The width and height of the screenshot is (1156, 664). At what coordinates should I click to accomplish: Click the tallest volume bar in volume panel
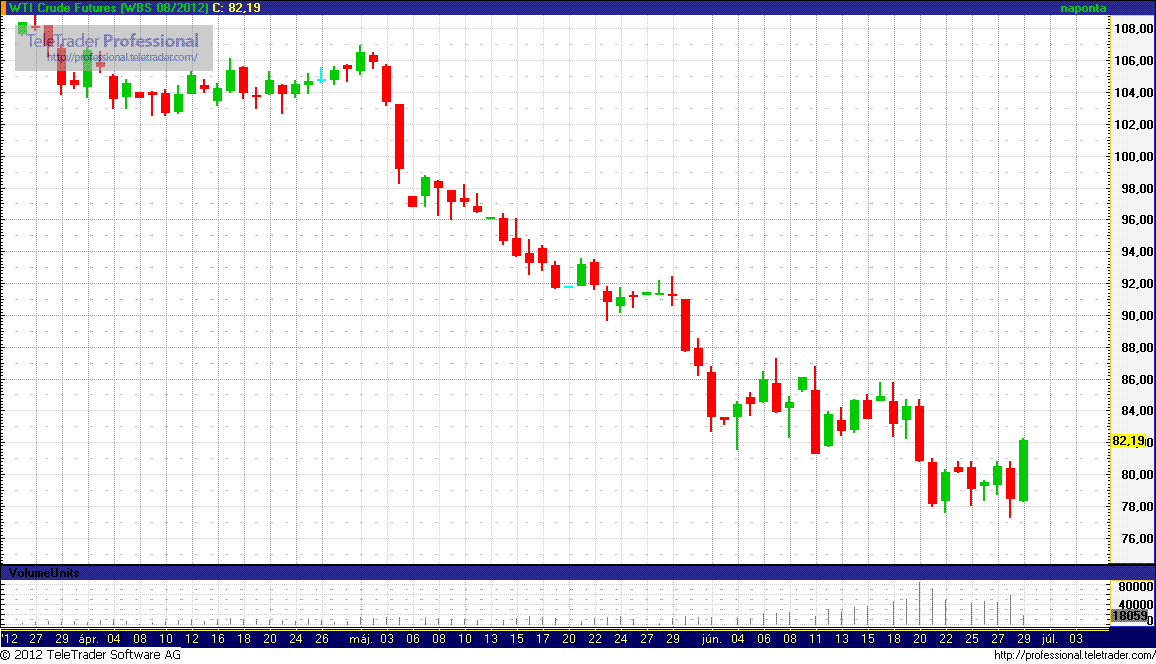(x=919, y=604)
